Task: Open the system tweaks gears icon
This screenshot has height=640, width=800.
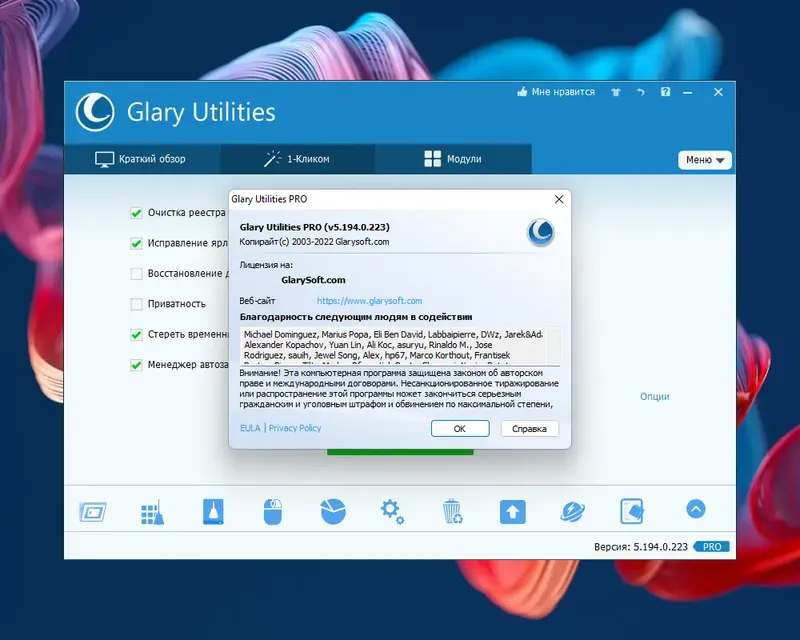Action: [392, 511]
